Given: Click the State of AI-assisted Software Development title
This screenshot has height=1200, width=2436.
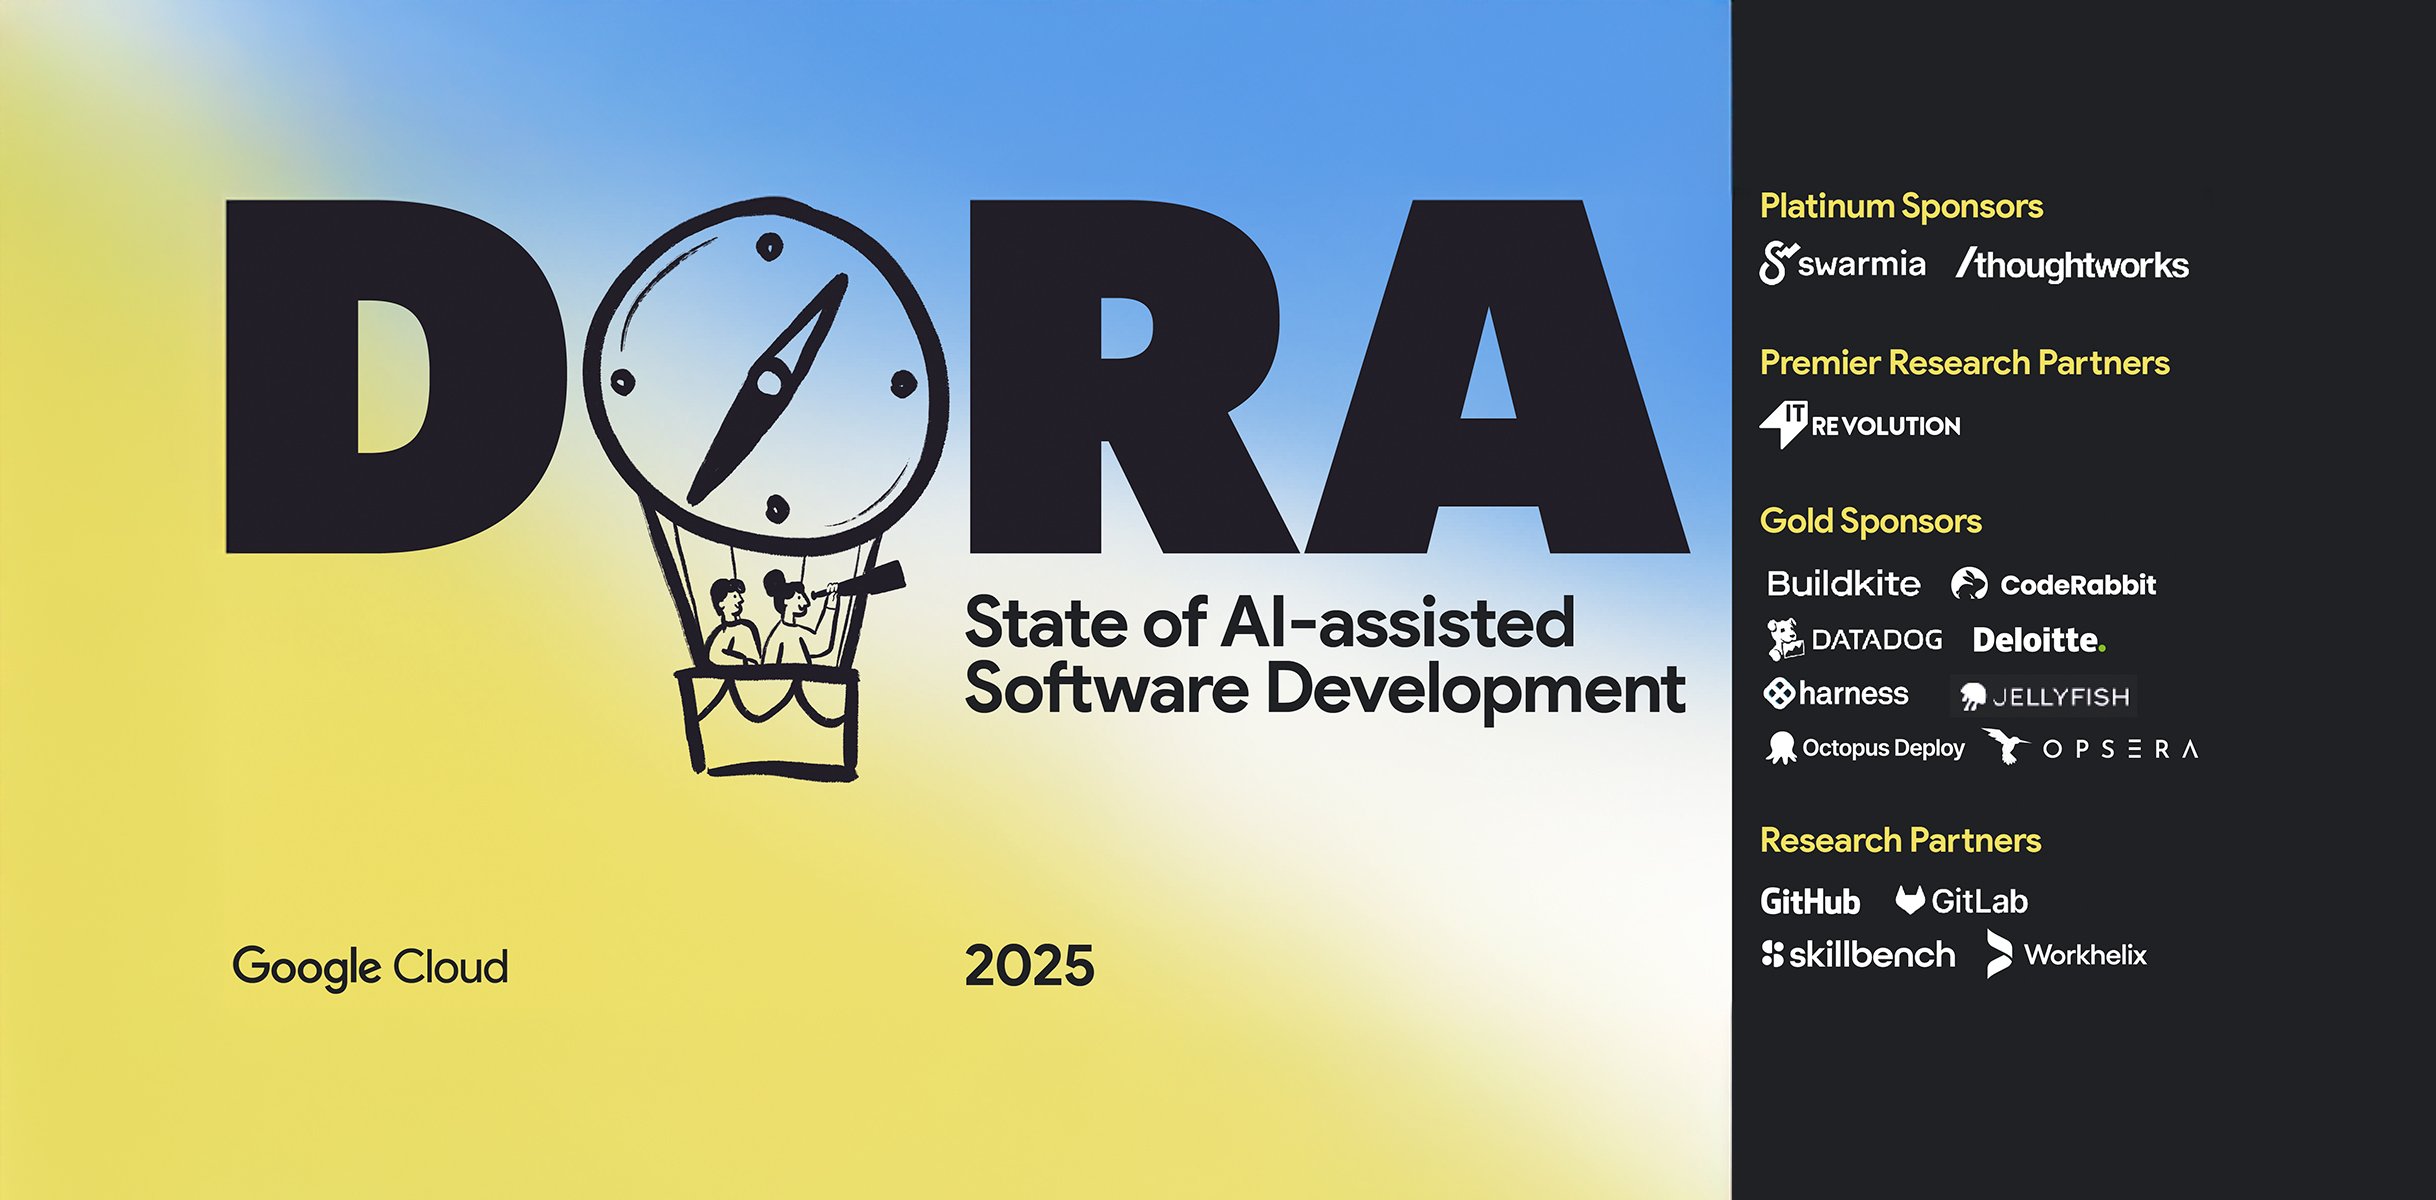Looking at the screenshot, I should (x=1323, y=655).
